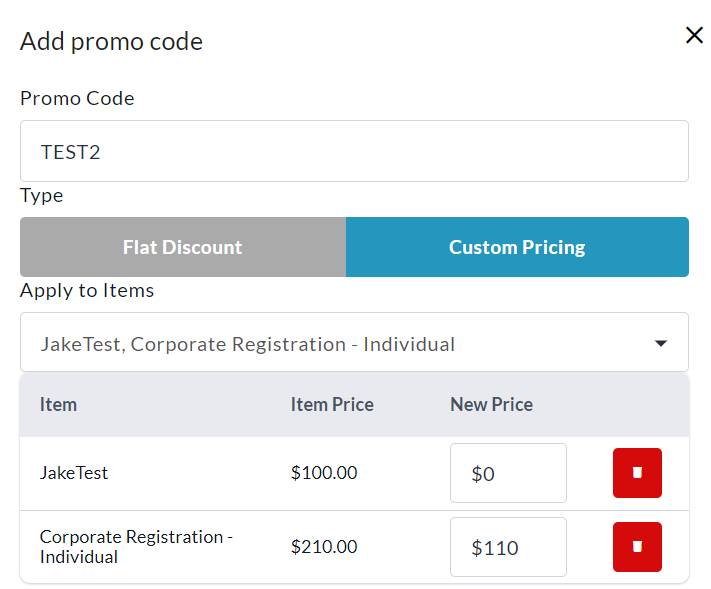Select the Flat Discount type
Viewport: 711px width, 589px height.
(x=183, y=247)
